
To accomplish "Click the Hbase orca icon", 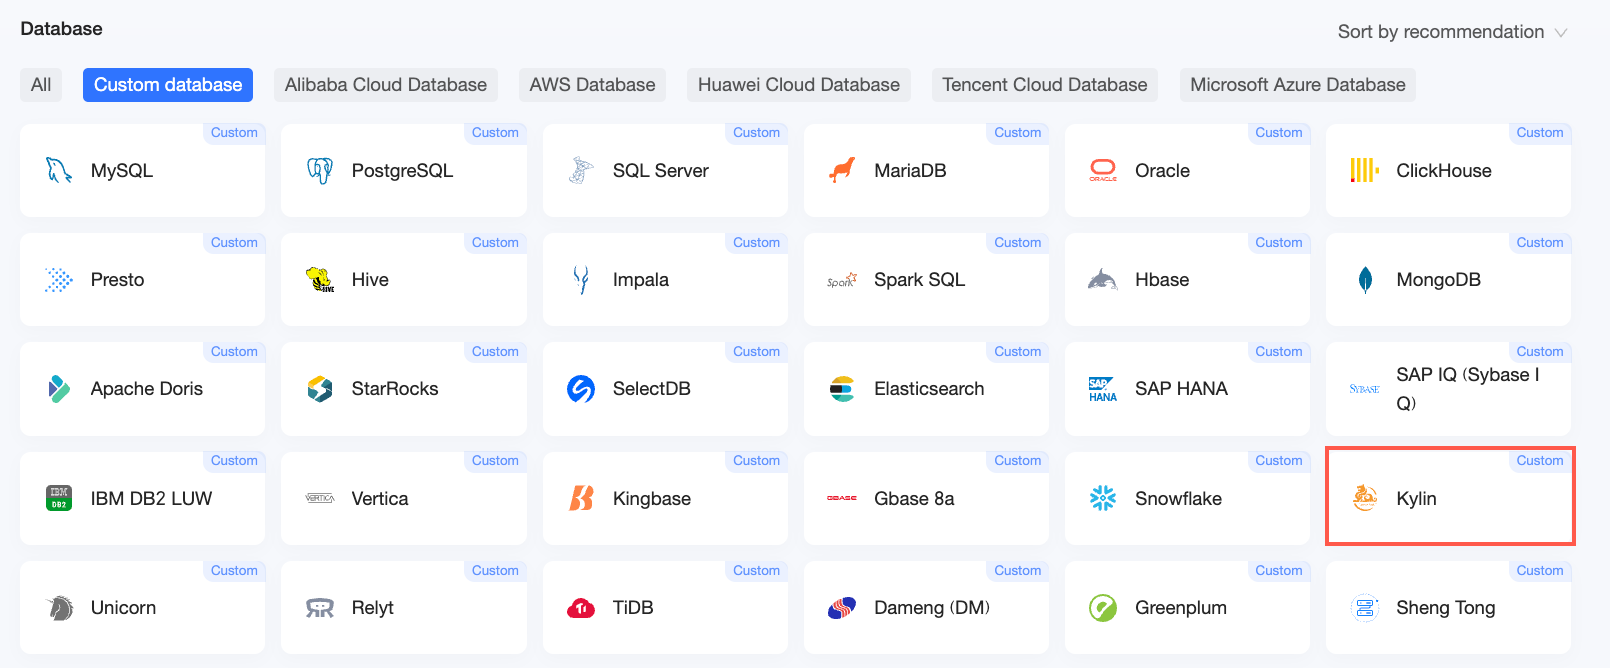I will pos(1103,280).
